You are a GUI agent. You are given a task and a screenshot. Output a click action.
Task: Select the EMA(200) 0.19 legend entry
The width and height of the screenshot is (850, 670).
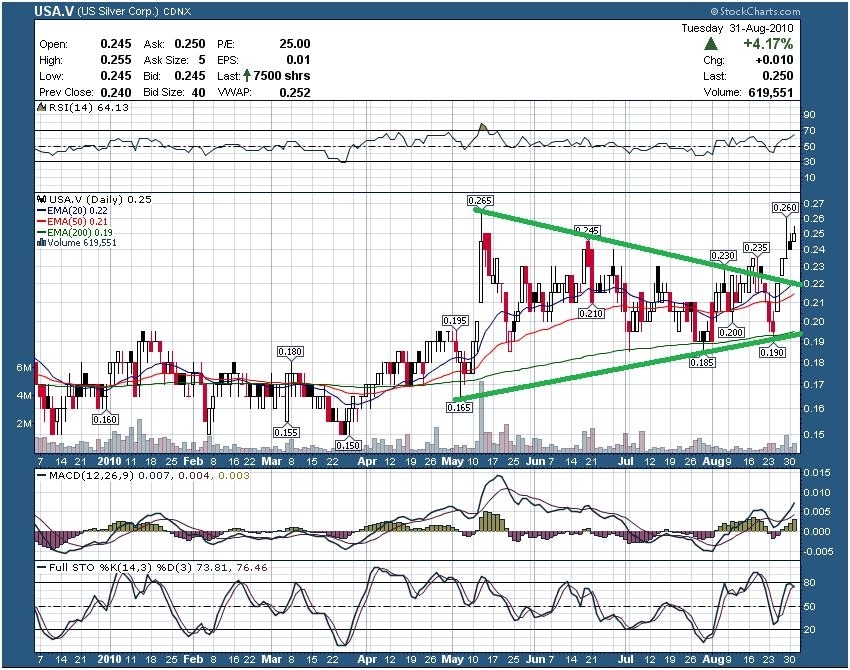tap(75, 233)
